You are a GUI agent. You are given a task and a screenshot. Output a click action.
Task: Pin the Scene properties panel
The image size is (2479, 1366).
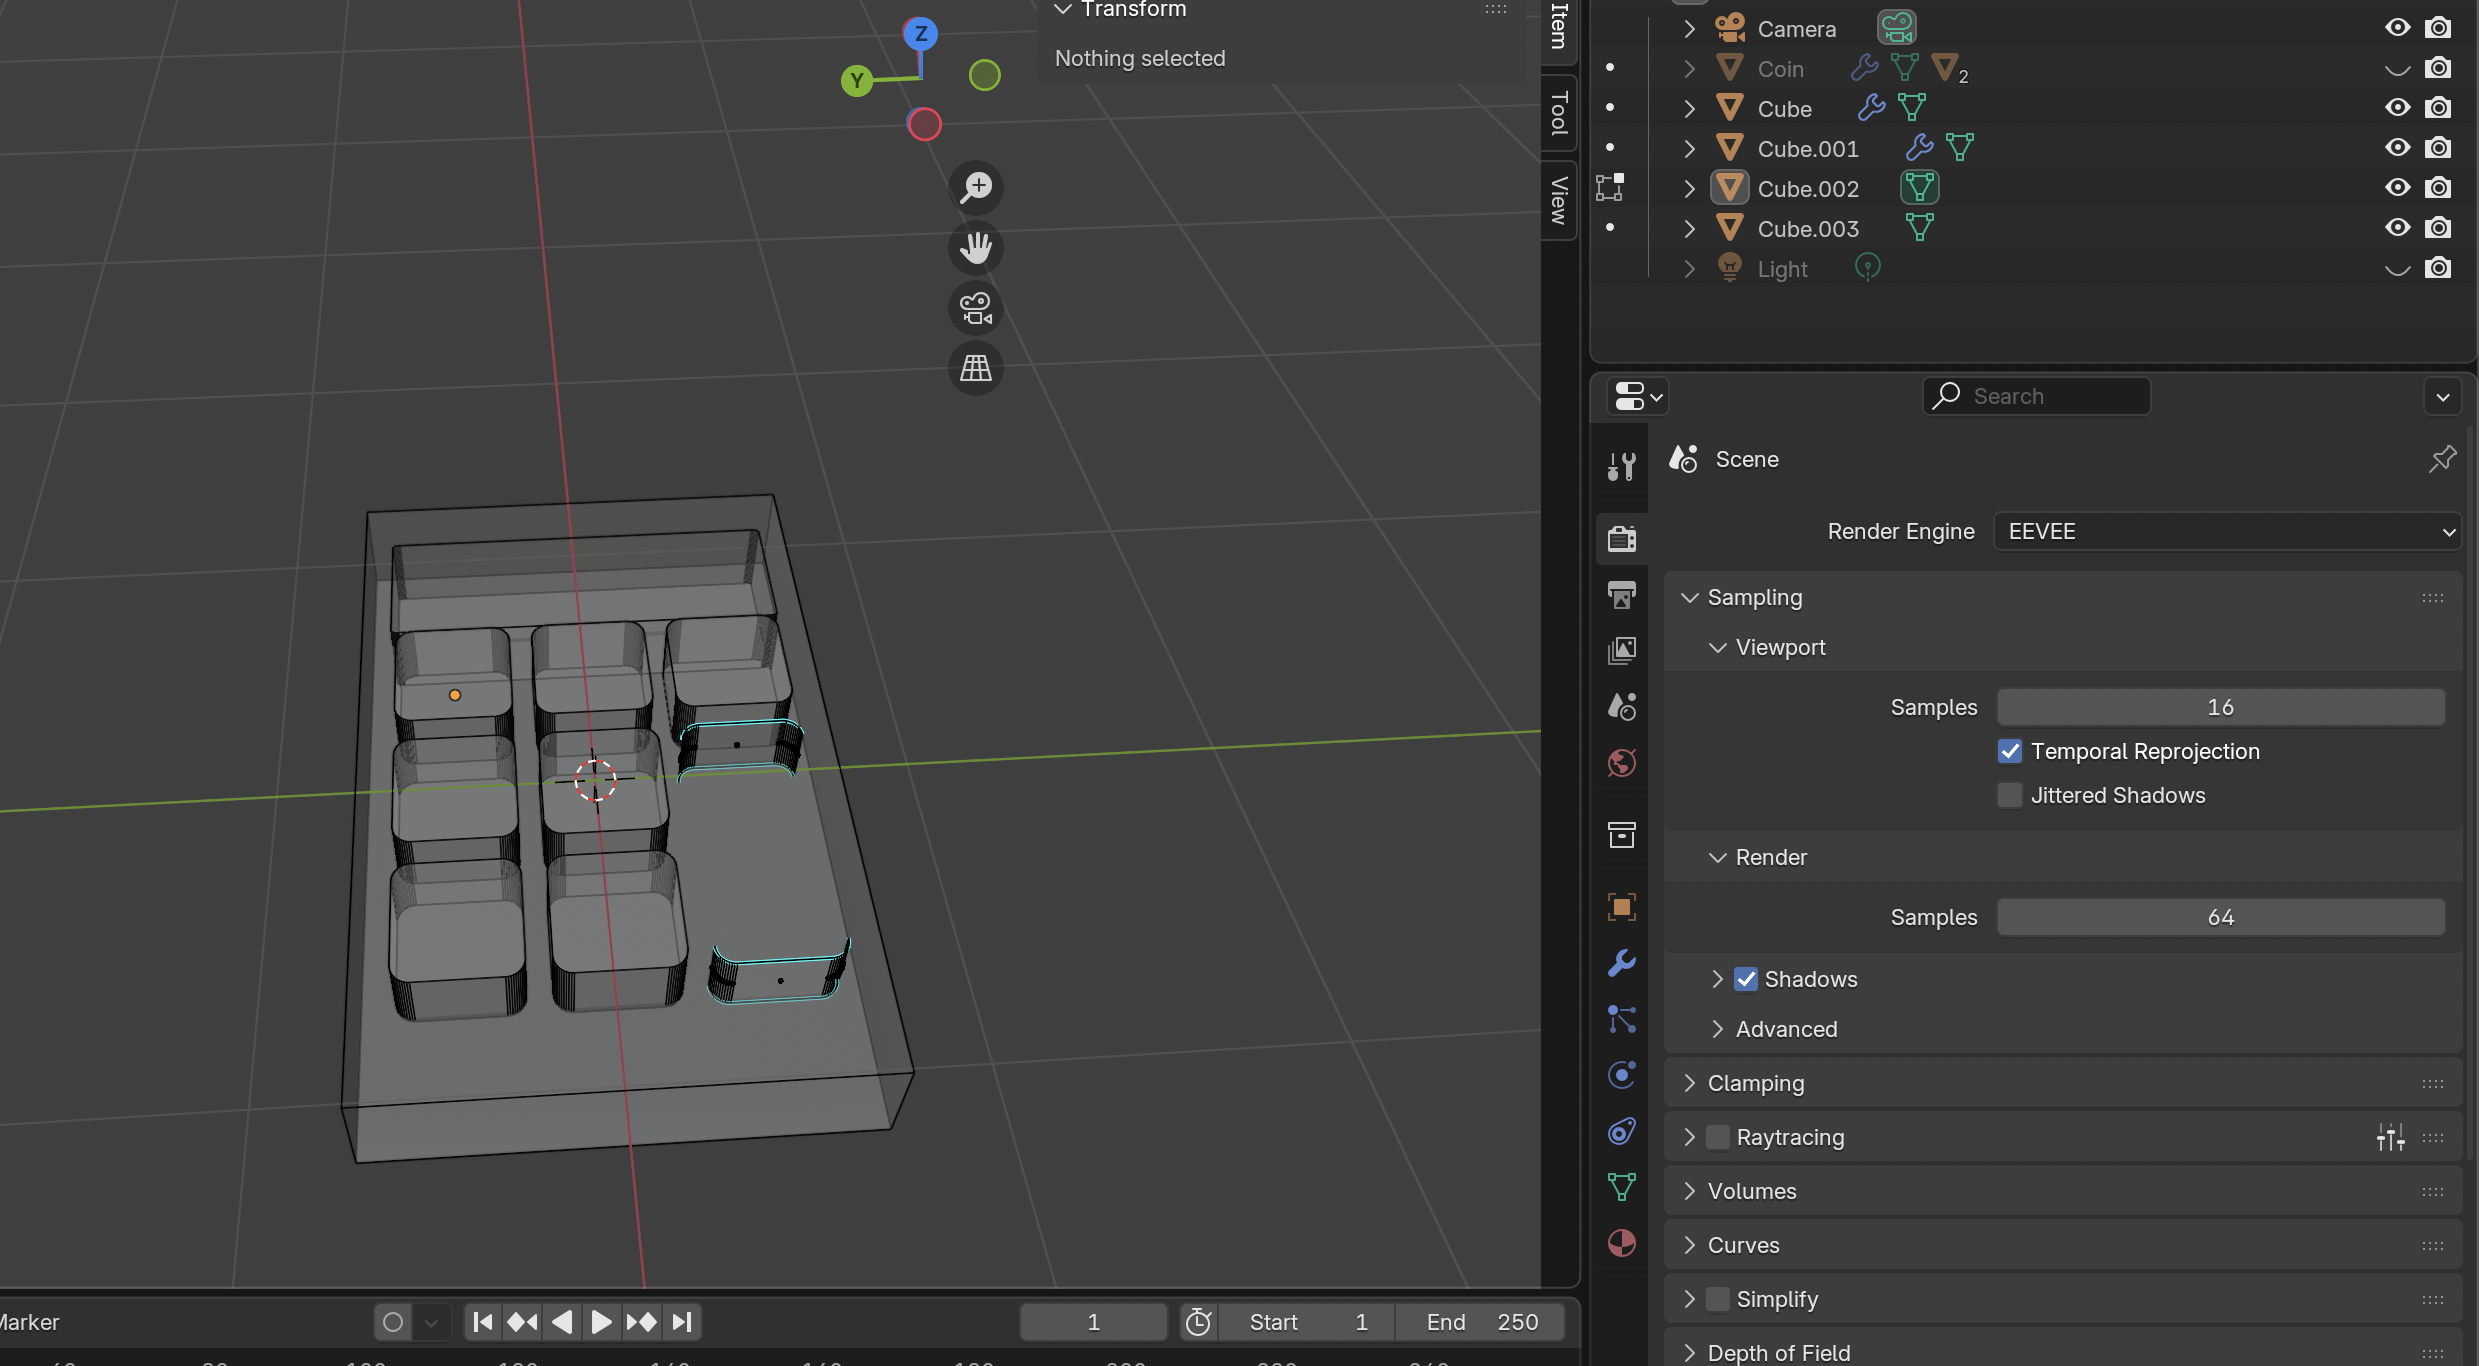click(x=2442, y=459)
